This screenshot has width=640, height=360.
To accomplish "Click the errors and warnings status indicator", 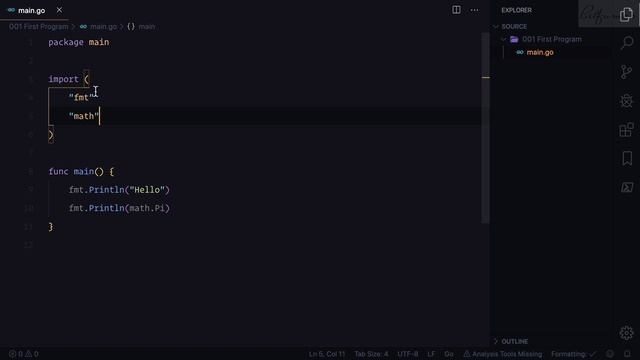I will (x=24, y=354).
